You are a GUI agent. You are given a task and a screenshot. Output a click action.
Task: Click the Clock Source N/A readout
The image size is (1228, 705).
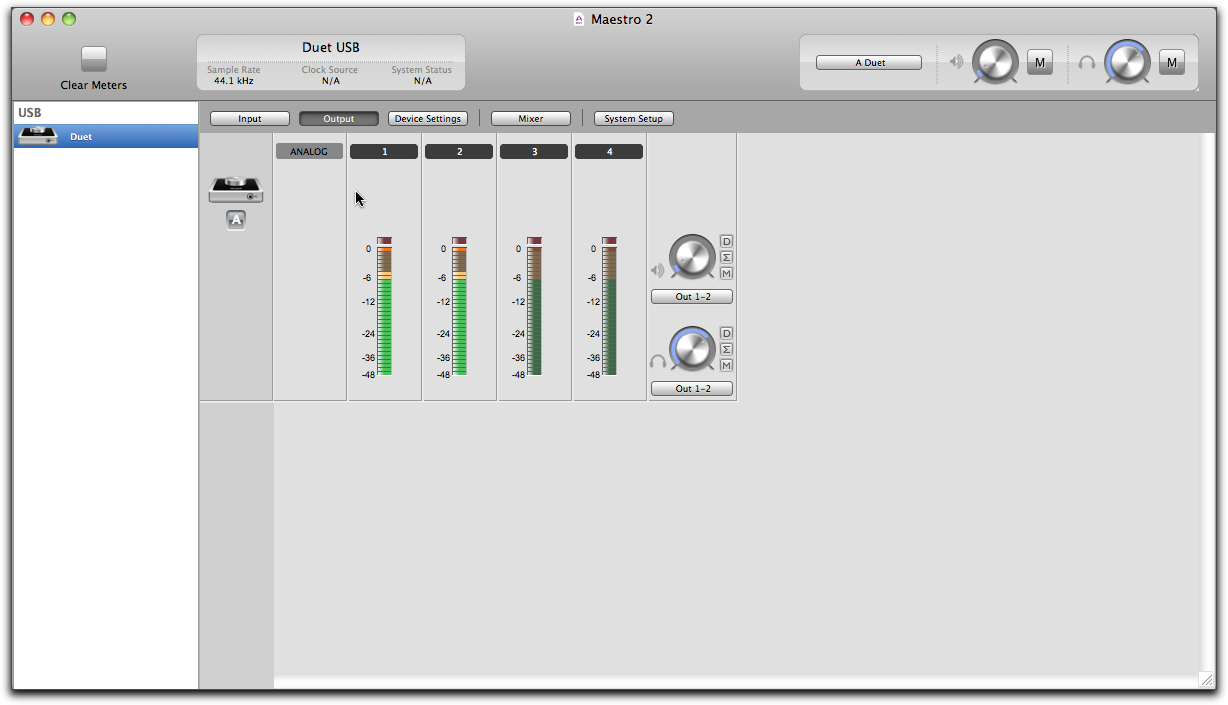[330, 81]
